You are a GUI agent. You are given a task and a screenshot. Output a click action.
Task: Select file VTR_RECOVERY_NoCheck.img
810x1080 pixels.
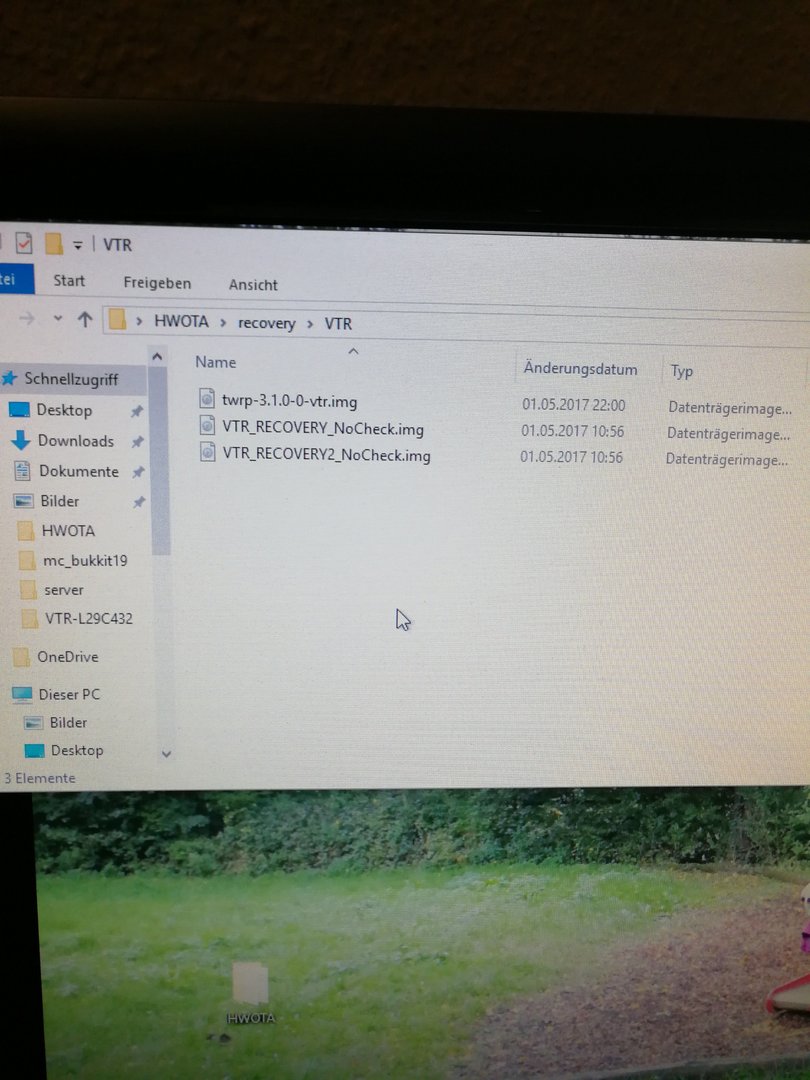pos(322,428)
